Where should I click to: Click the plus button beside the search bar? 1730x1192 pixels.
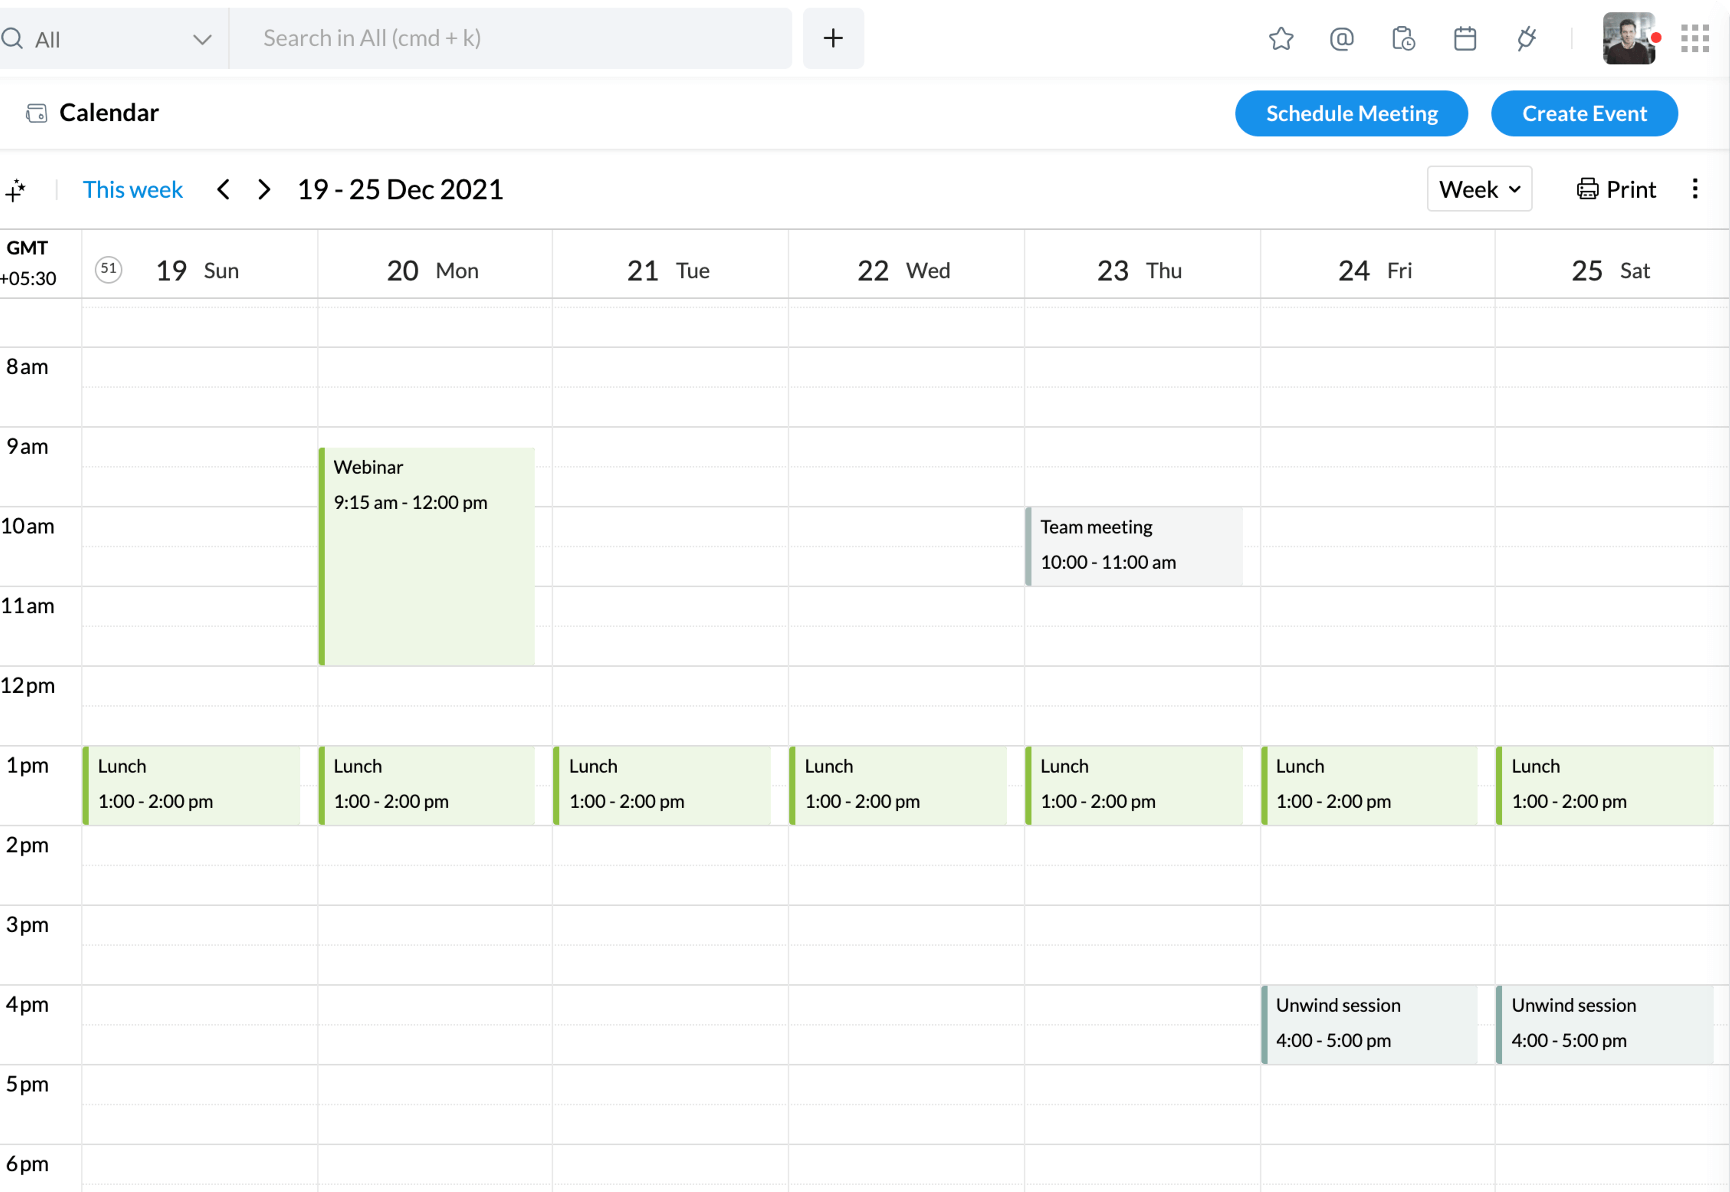pyautogui.click(x=833, y=38)
